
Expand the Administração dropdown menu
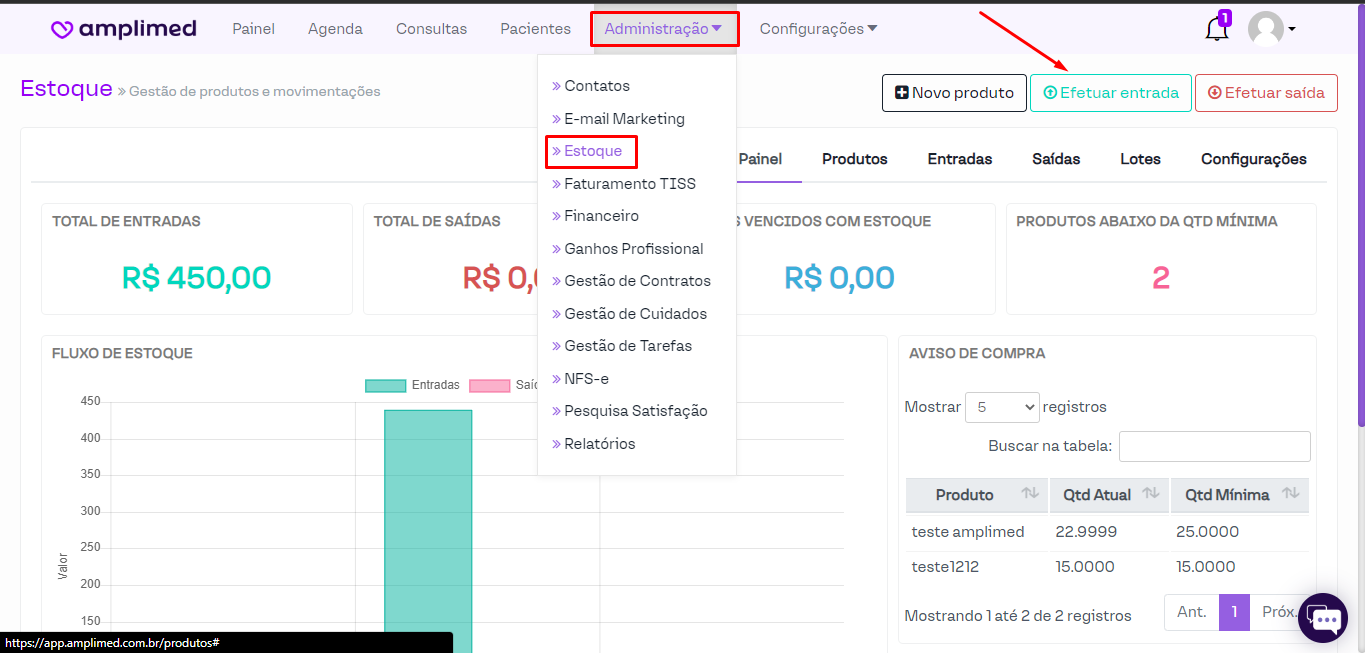[664, 29]
